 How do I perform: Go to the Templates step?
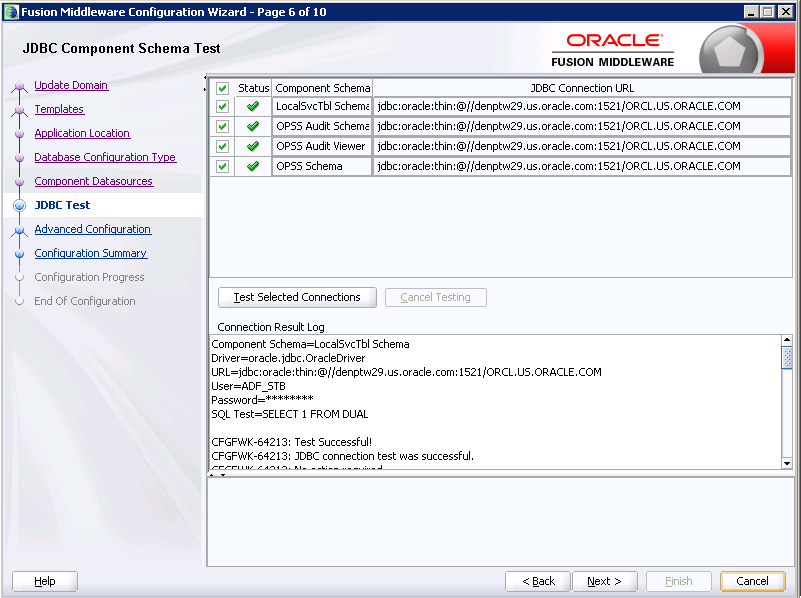[59, 109]
